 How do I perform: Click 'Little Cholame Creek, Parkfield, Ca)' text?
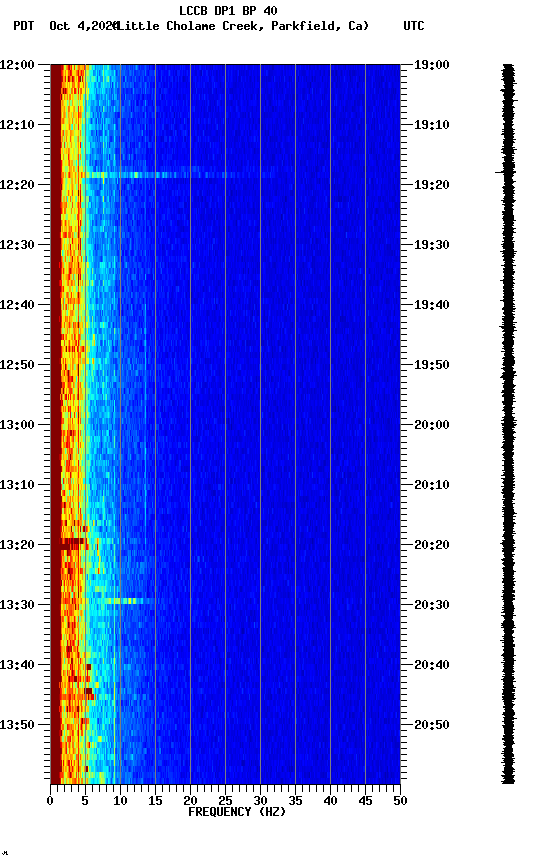(243, 26)
